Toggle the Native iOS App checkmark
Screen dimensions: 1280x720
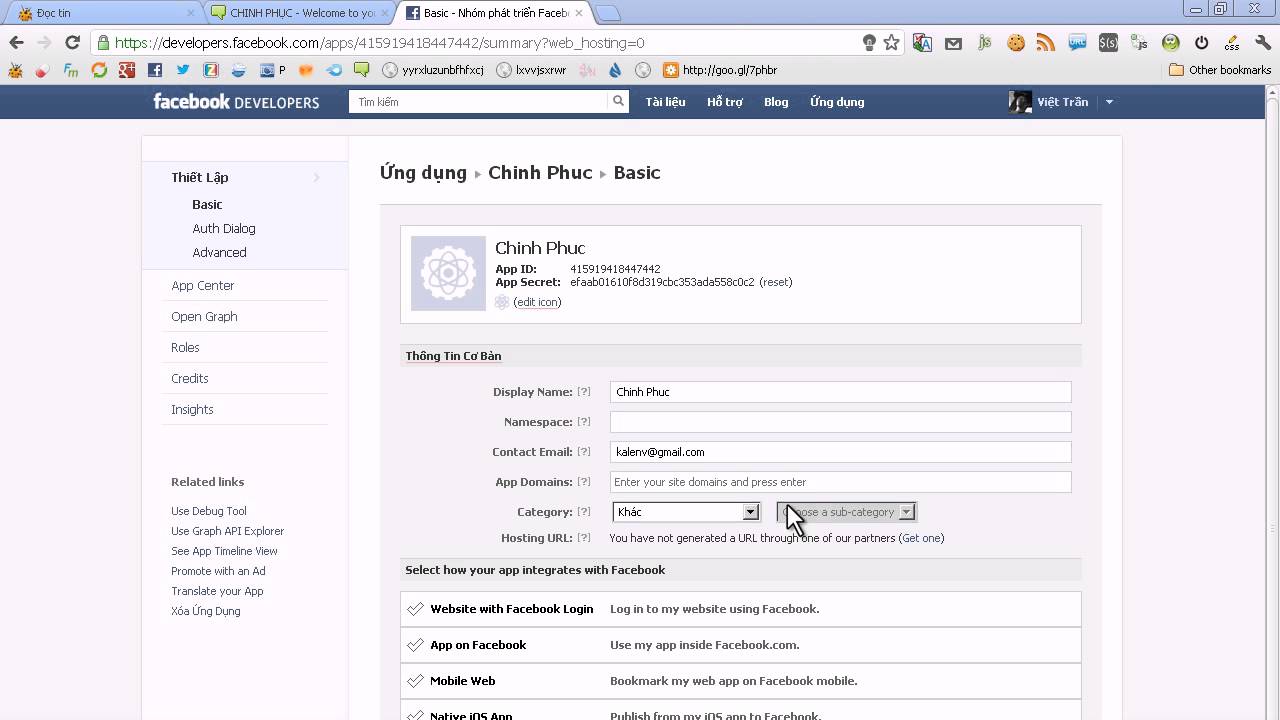click(x=415, y=715)
